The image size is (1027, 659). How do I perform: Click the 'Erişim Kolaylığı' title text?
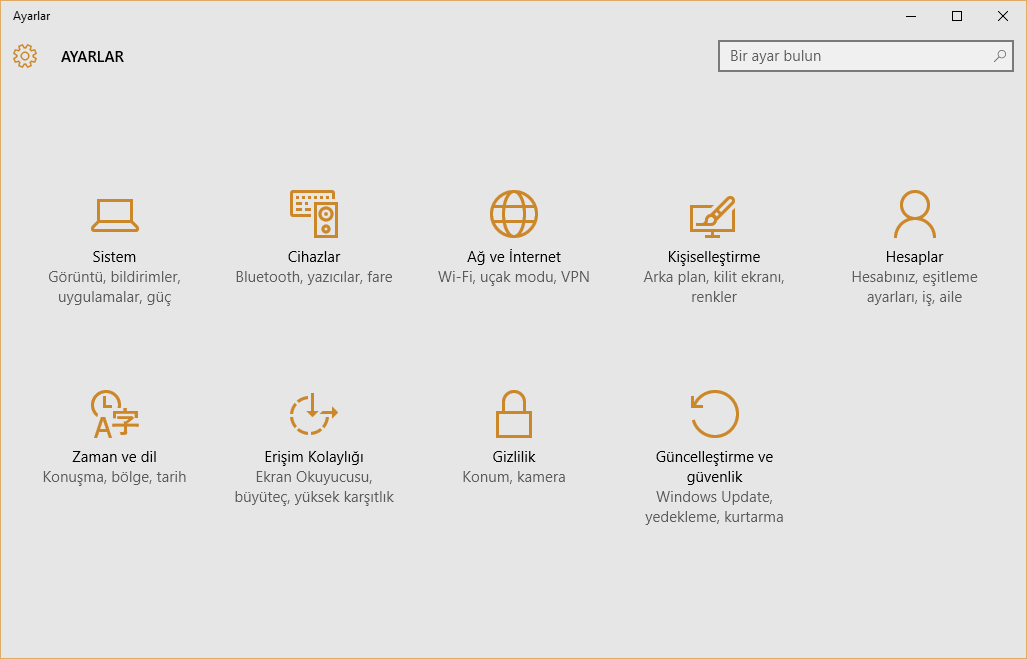[314, 457]
